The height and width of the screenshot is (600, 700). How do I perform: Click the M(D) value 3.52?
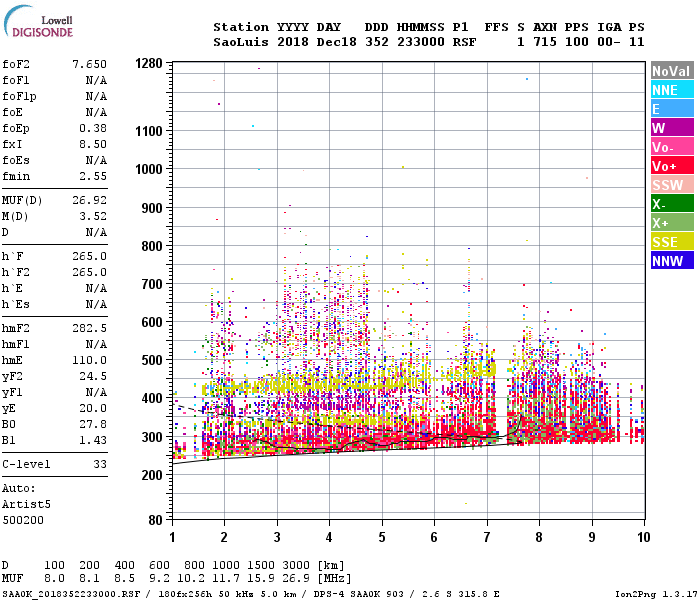93,216
